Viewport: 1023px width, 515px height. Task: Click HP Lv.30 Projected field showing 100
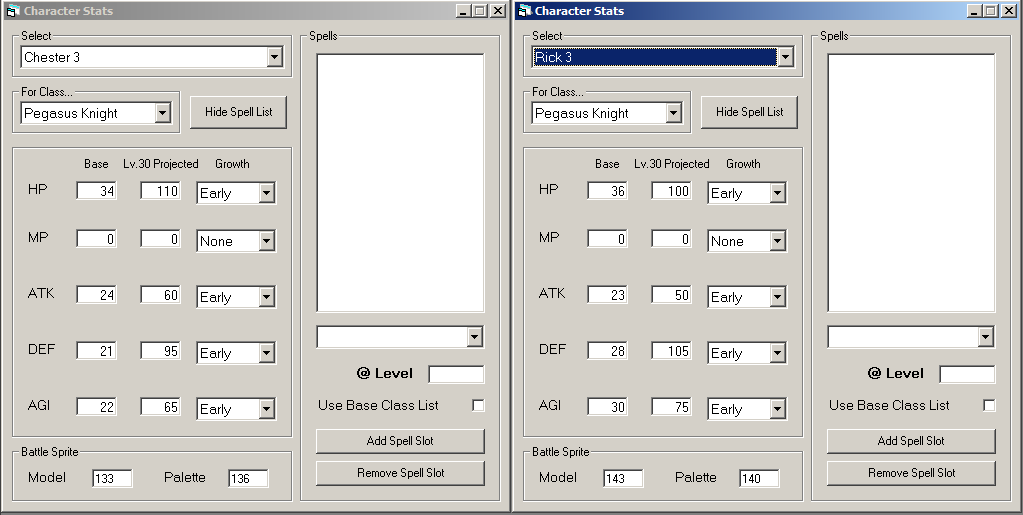click(671, 191)
